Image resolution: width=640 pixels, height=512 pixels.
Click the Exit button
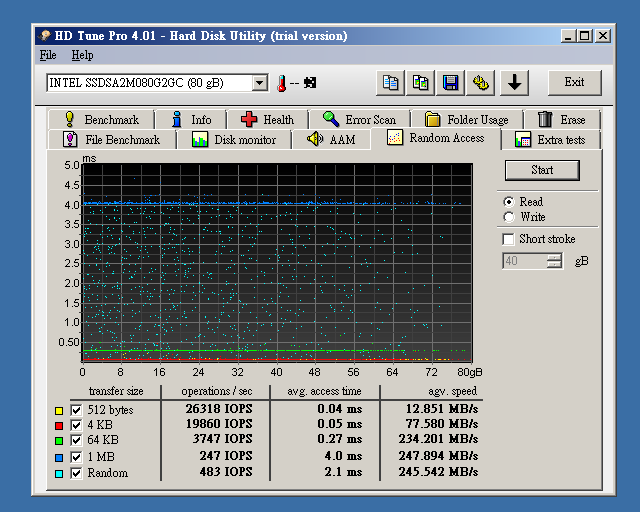(x=574, y=82)
